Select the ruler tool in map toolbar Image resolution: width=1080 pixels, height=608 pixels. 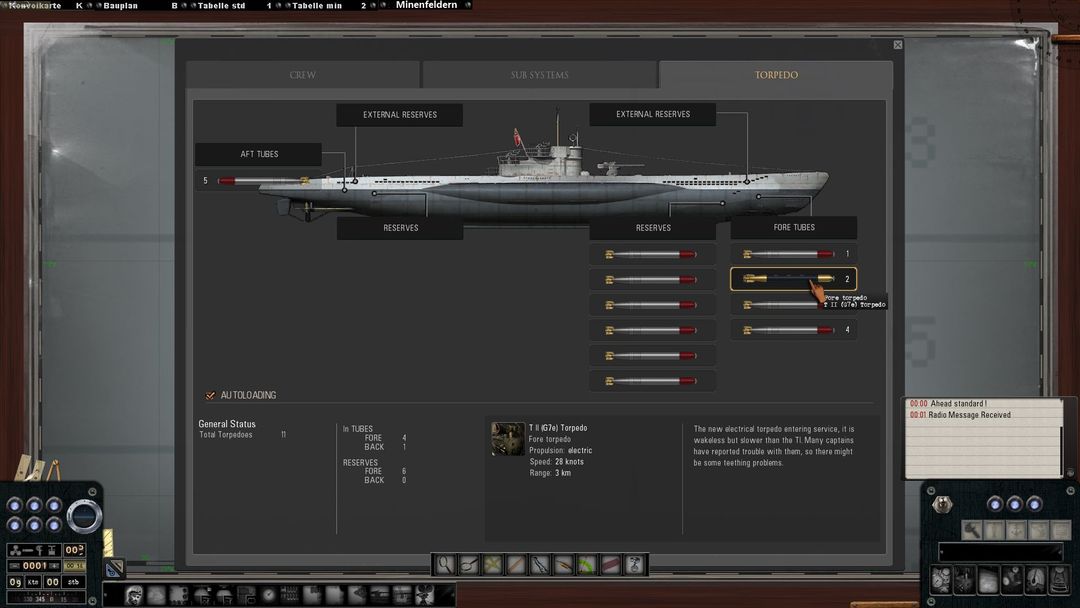[516, 565]
